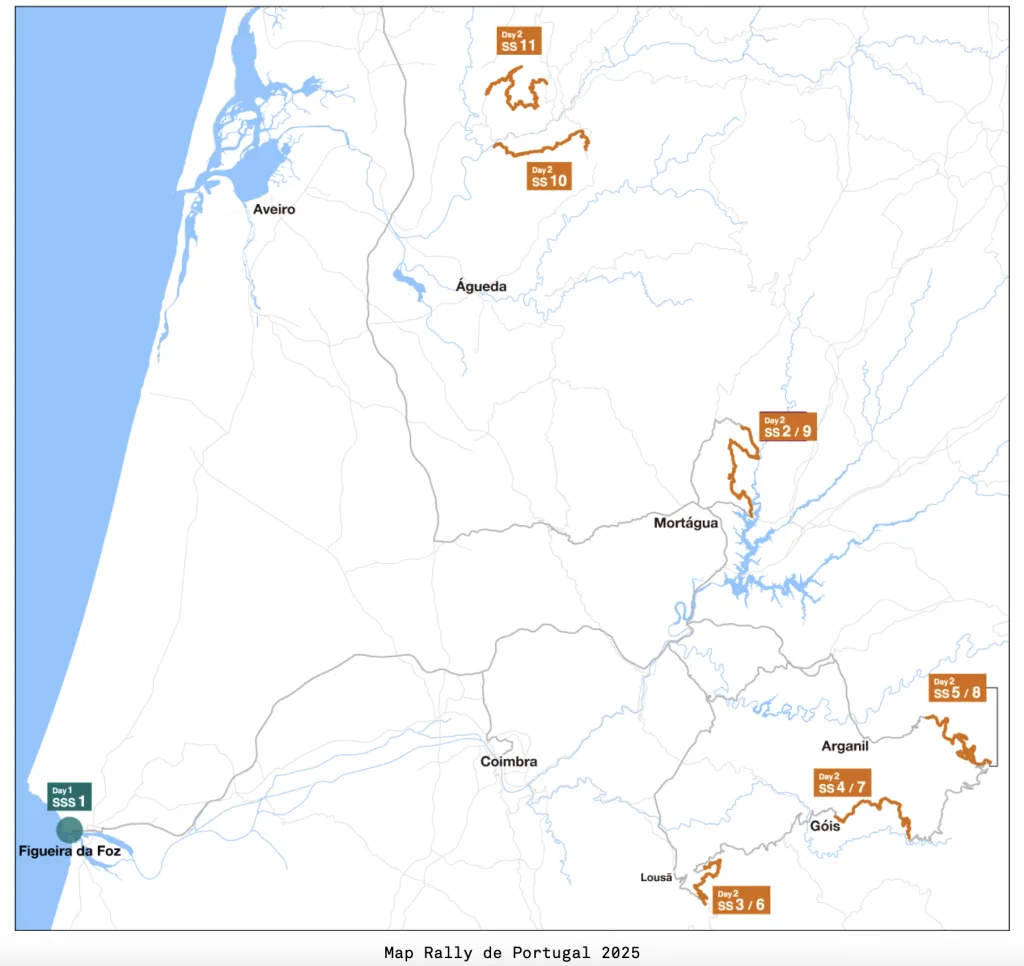Select the Mortágua town name
This screenshot has height=966, width=1024.
pos(686,523)
